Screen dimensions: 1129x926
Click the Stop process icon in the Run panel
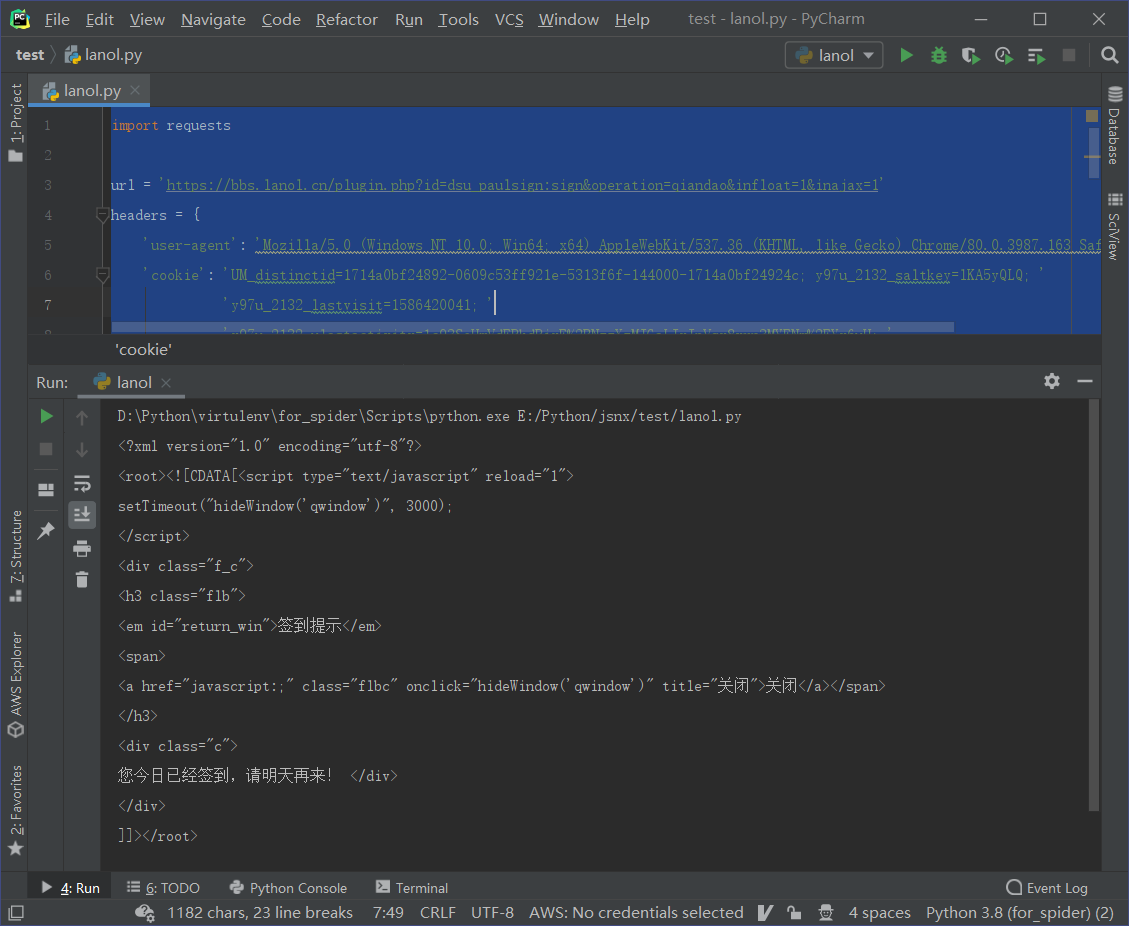pos(46,449)
